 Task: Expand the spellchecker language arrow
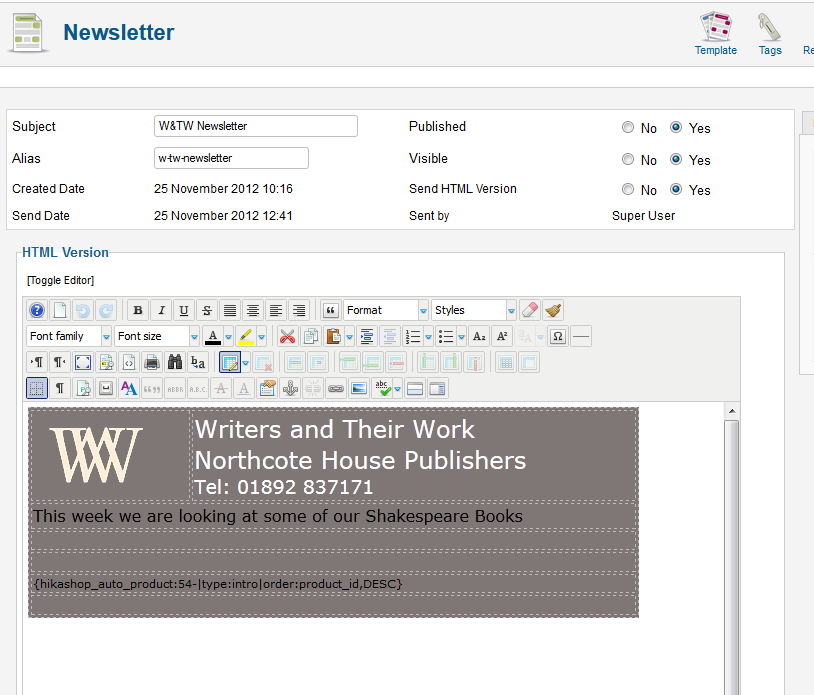pos(398,389)
